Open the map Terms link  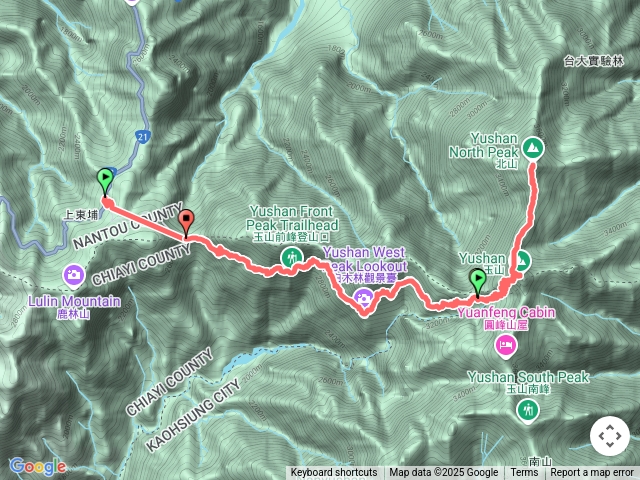(524, 473)
